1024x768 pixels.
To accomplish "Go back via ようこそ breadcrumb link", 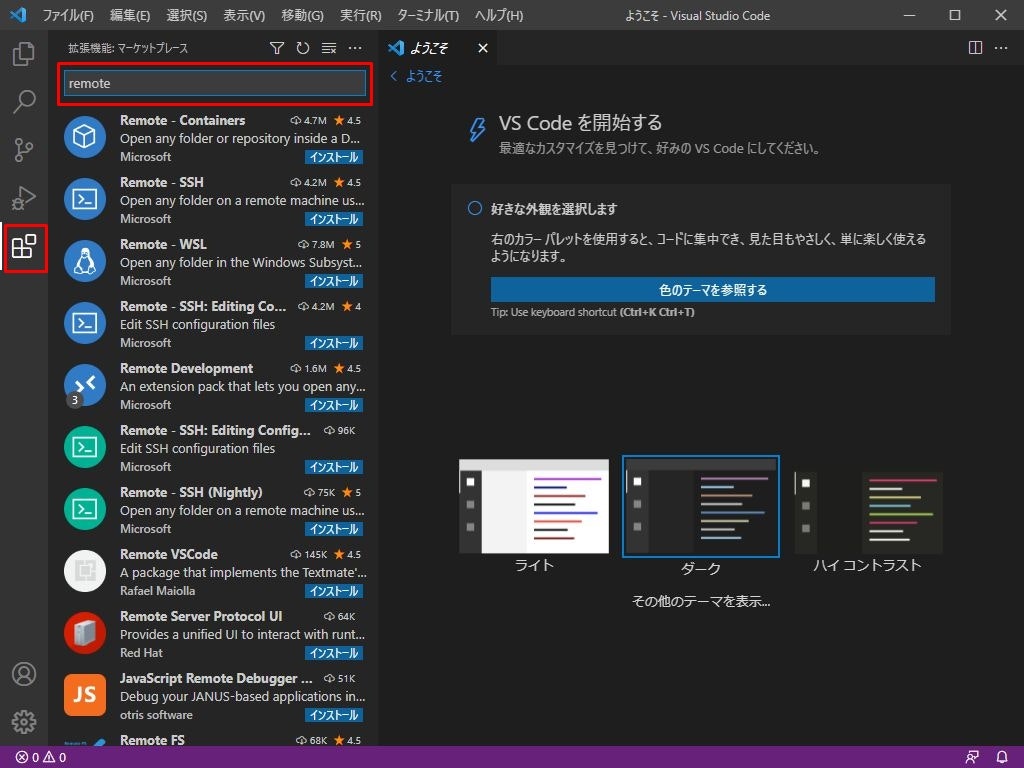I will (x=416, y=76).
